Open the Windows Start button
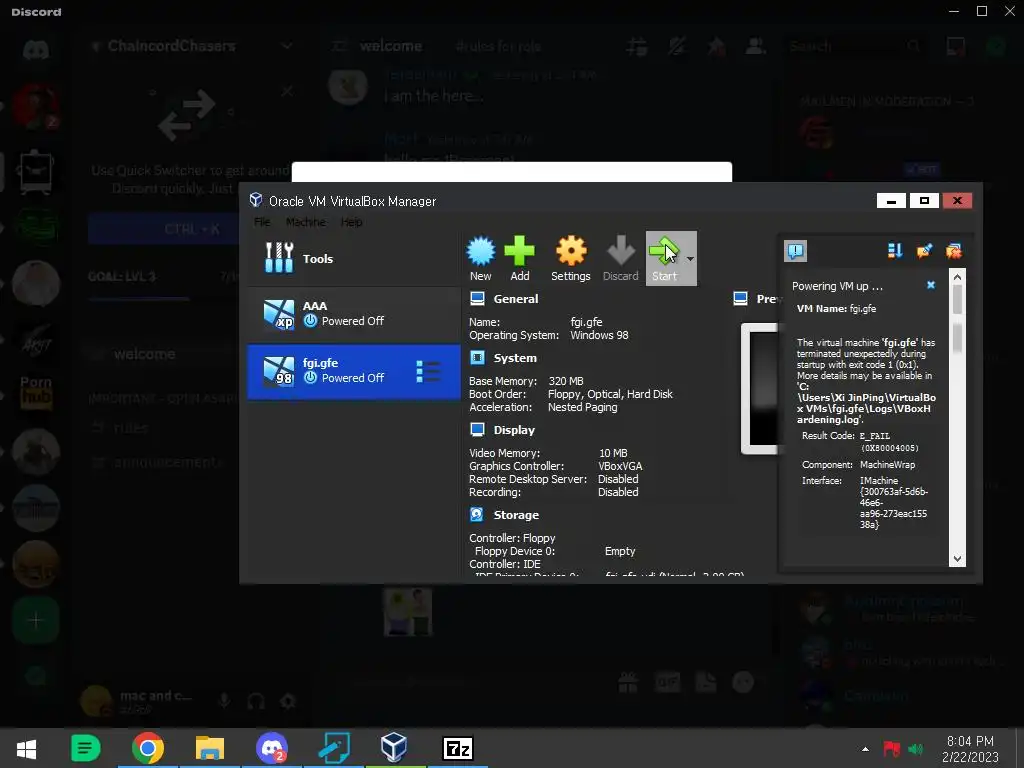 click(x=26, y=748)
